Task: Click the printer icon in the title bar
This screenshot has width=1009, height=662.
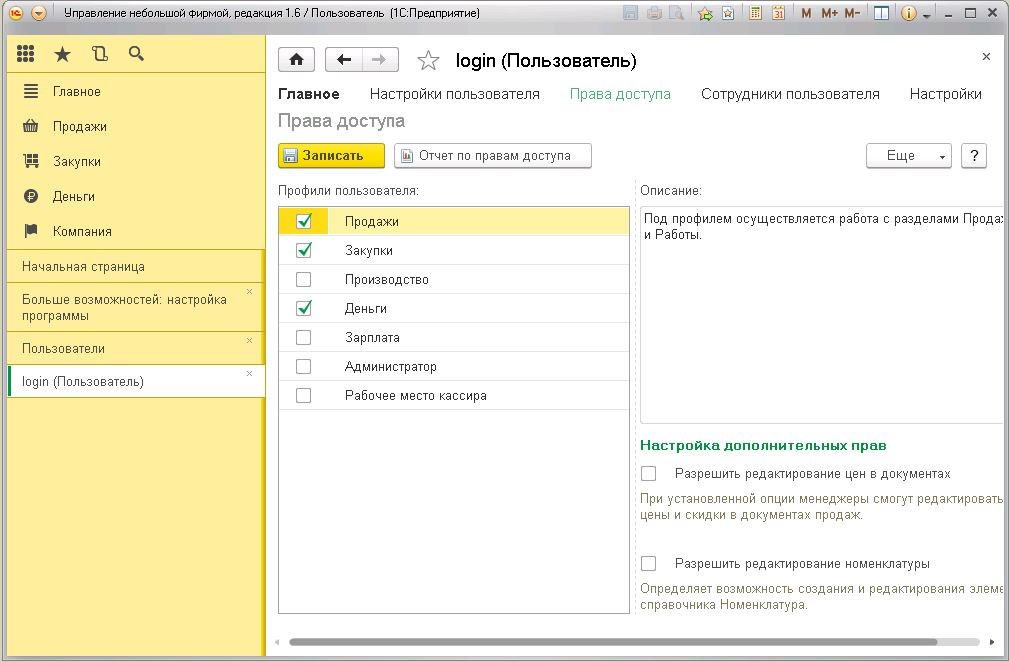Action: coord(654,13)
